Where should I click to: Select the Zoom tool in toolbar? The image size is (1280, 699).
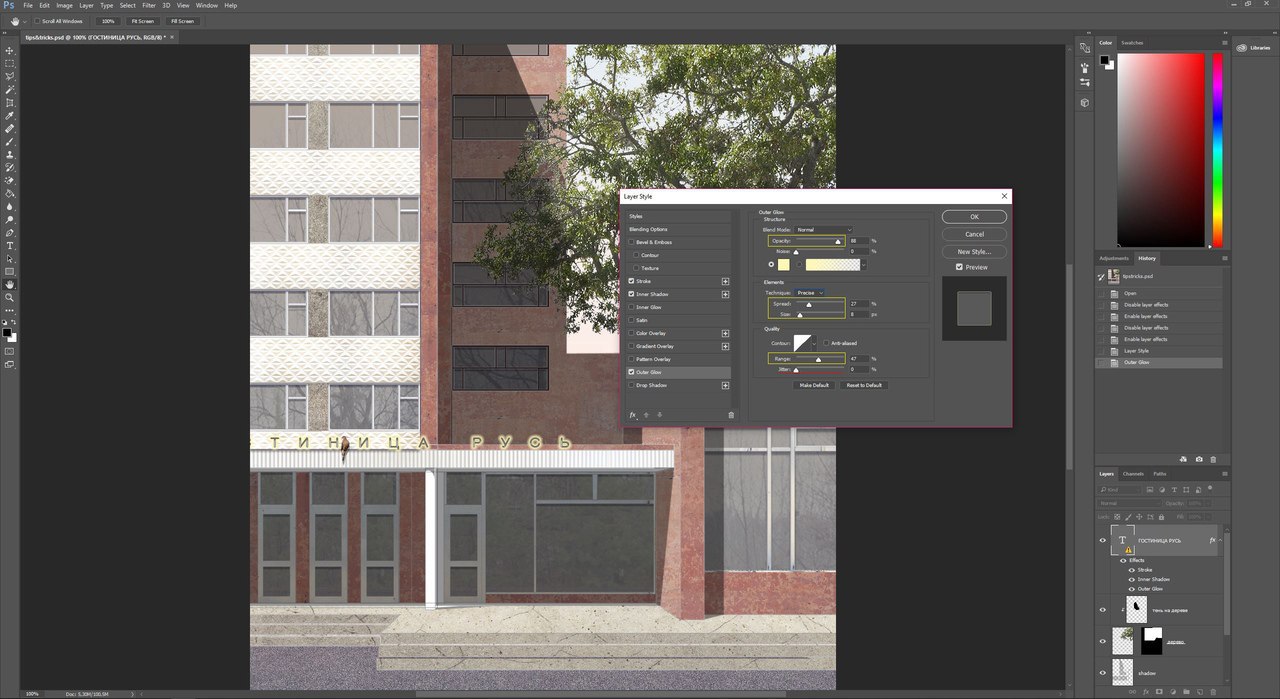[10, 297]
